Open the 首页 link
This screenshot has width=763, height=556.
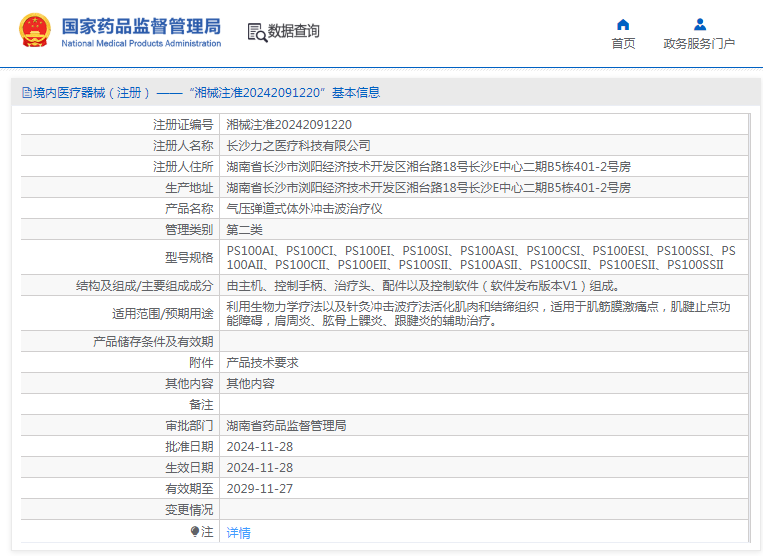point(623,44)
